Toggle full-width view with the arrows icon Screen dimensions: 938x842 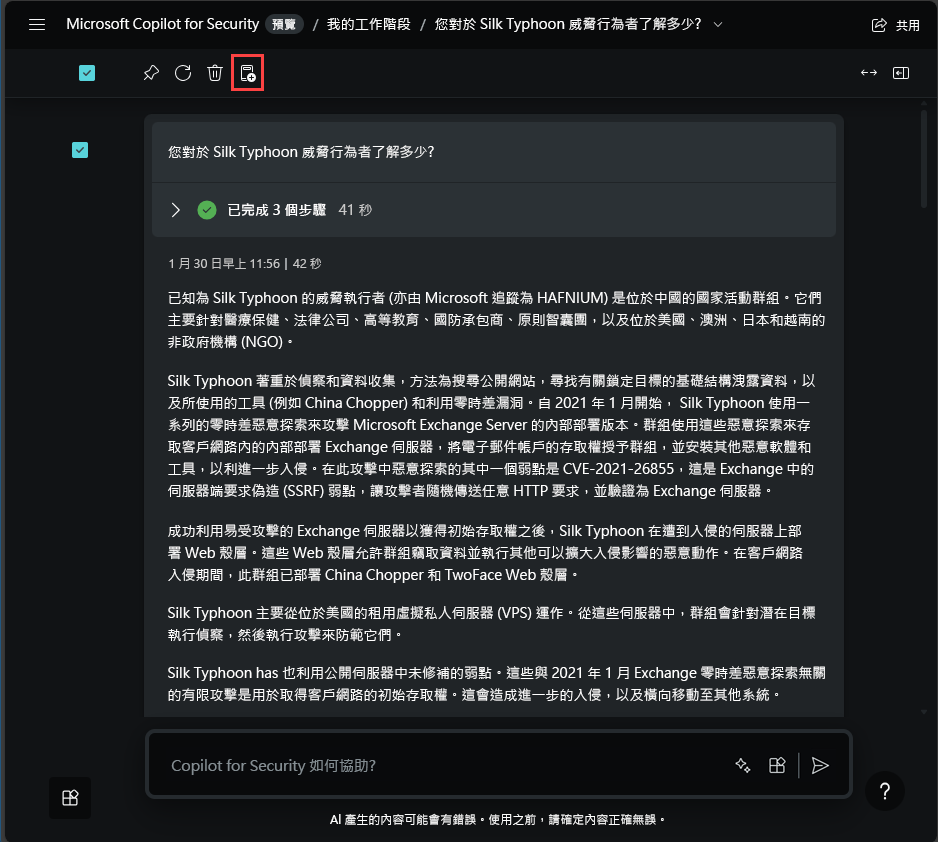[869, 73]
